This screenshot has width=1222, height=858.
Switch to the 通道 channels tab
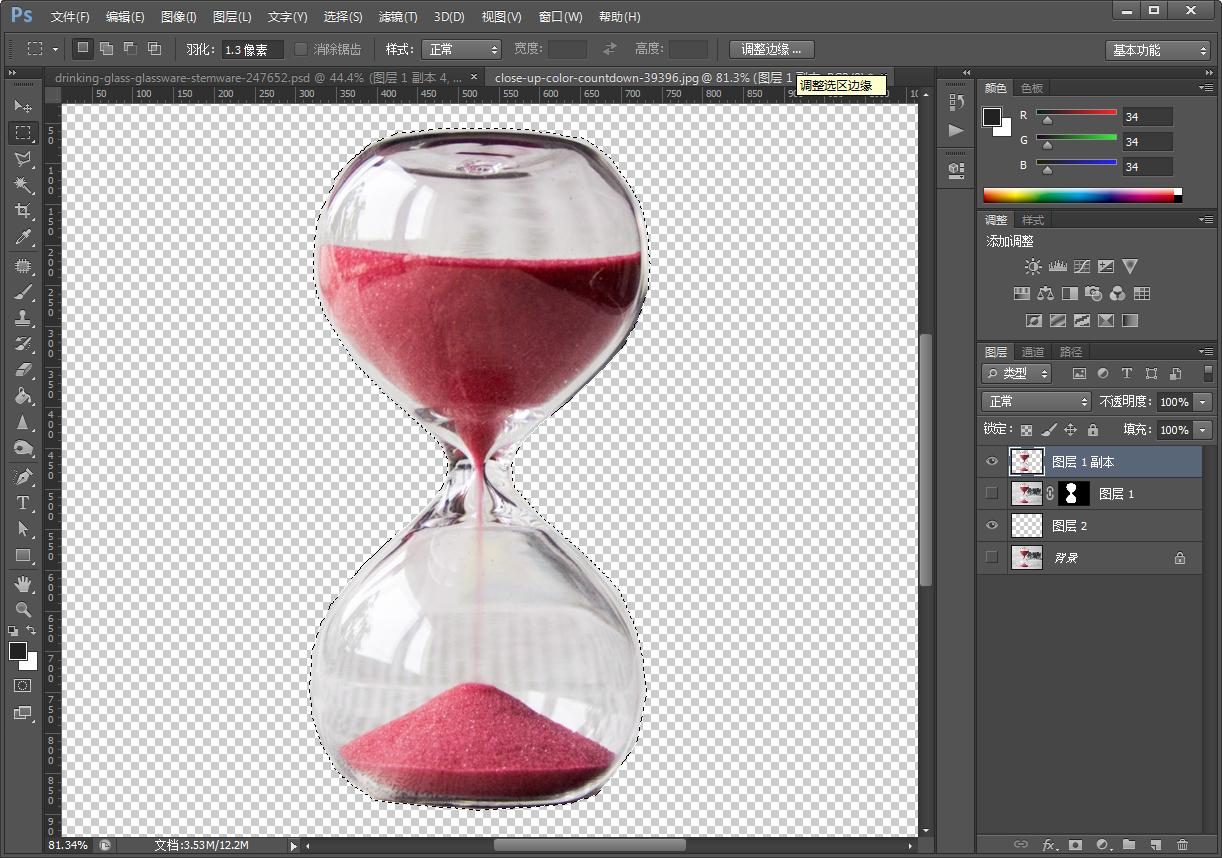pos(1033,352)
